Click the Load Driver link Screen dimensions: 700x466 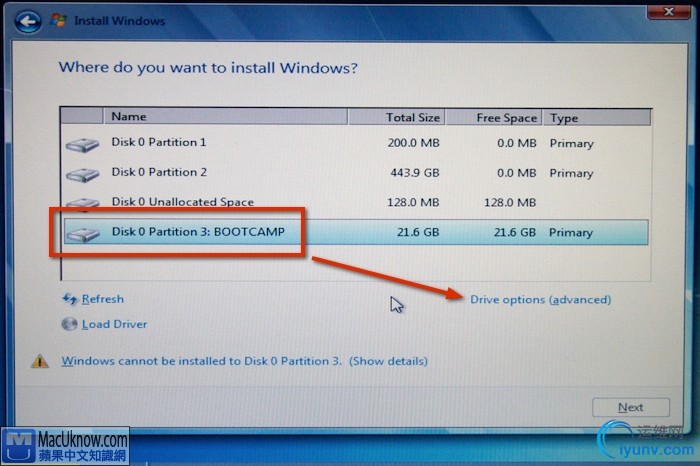click(x=114, y=324)
